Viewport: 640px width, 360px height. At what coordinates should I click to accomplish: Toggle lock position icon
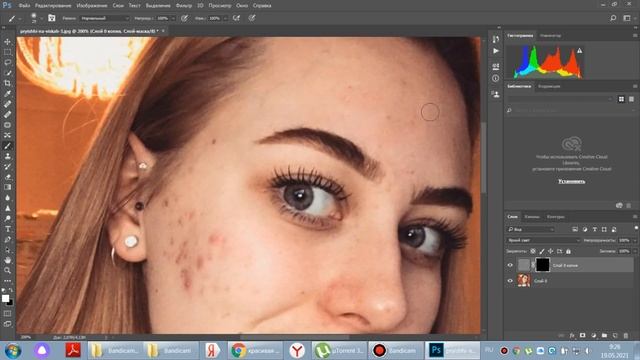click(x=551, y=251)
